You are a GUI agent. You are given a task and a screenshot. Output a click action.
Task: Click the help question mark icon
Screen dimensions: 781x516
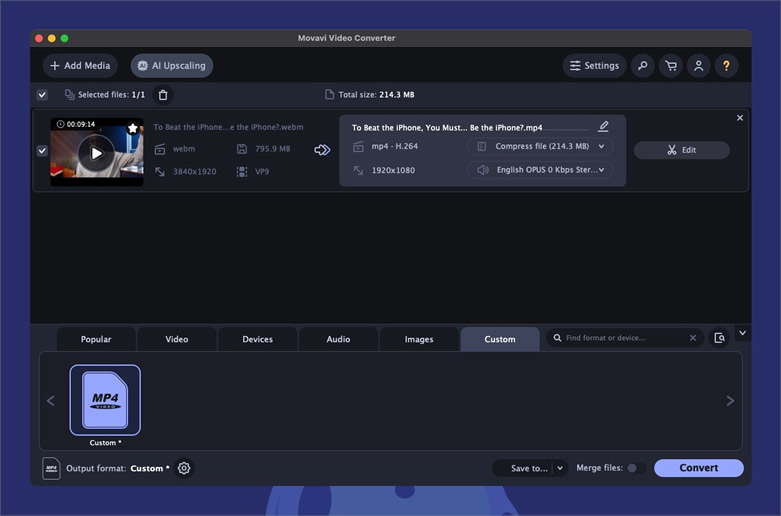click(727, 66)
